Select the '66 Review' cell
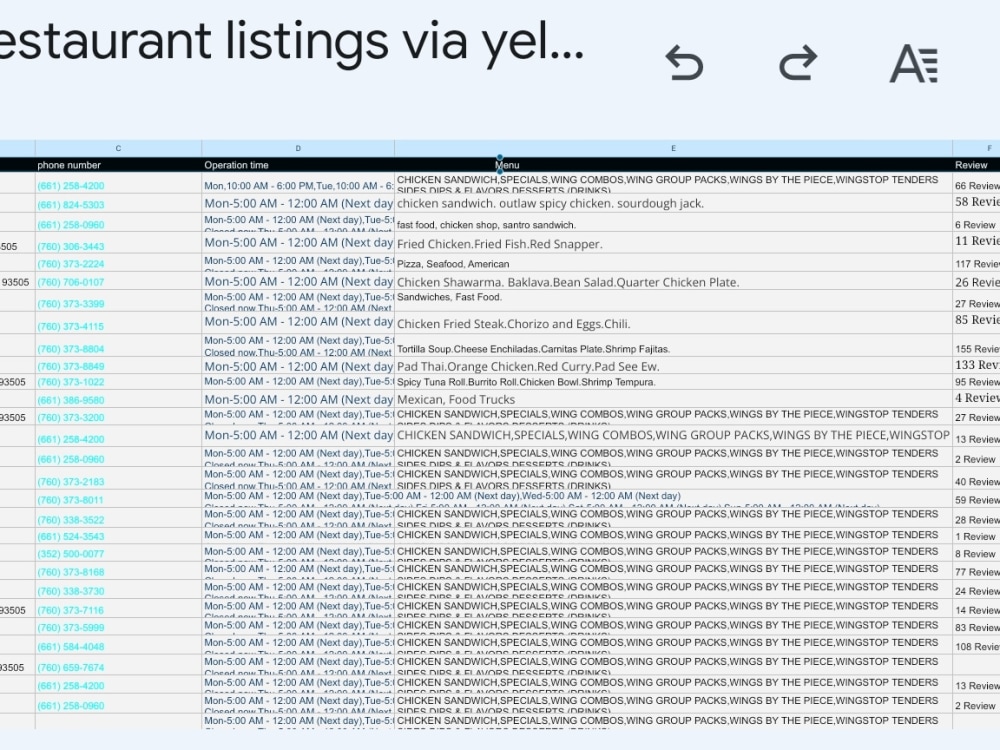 (x=976, y=184)
